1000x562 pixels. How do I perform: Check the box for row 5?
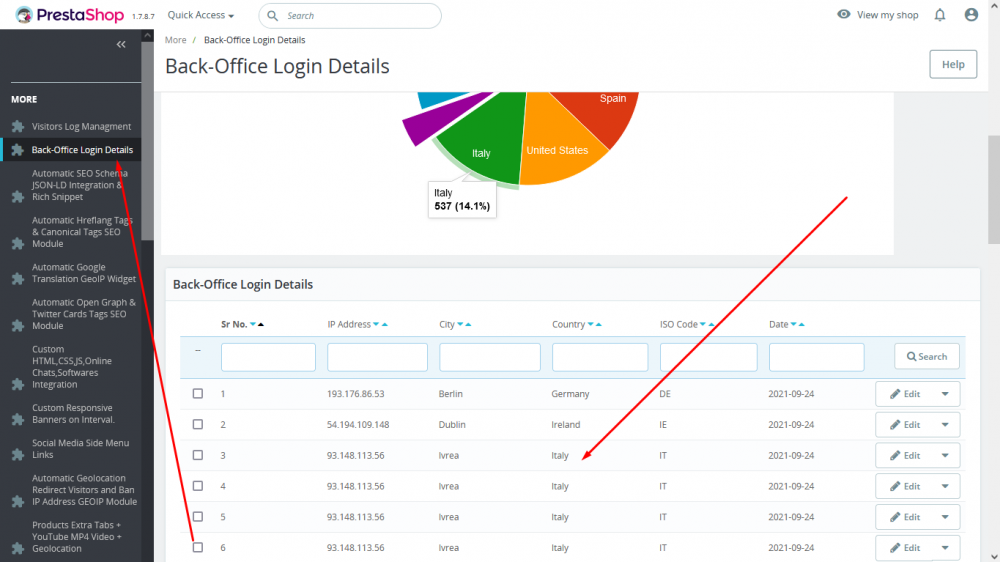coord(198,517)
